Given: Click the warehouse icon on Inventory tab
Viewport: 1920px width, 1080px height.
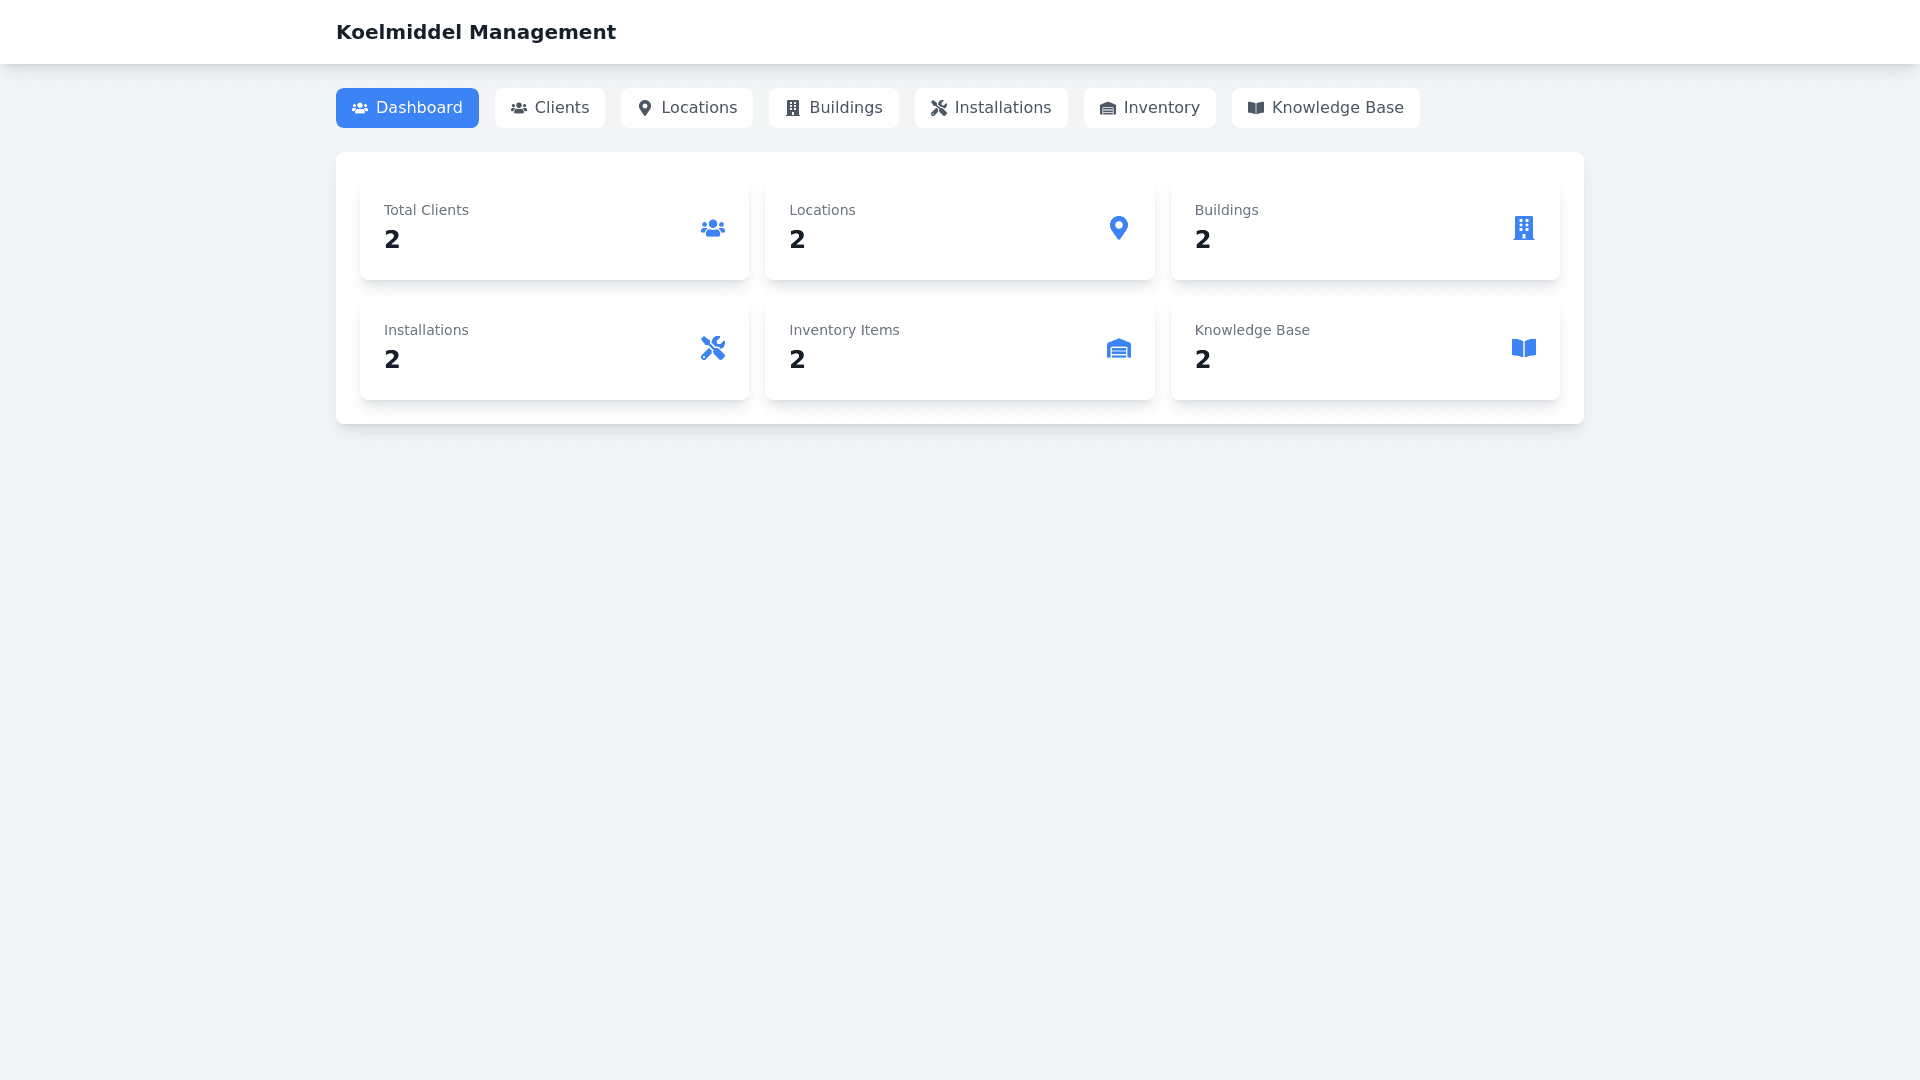Looking at the screenshot, I should point(1107,108).
